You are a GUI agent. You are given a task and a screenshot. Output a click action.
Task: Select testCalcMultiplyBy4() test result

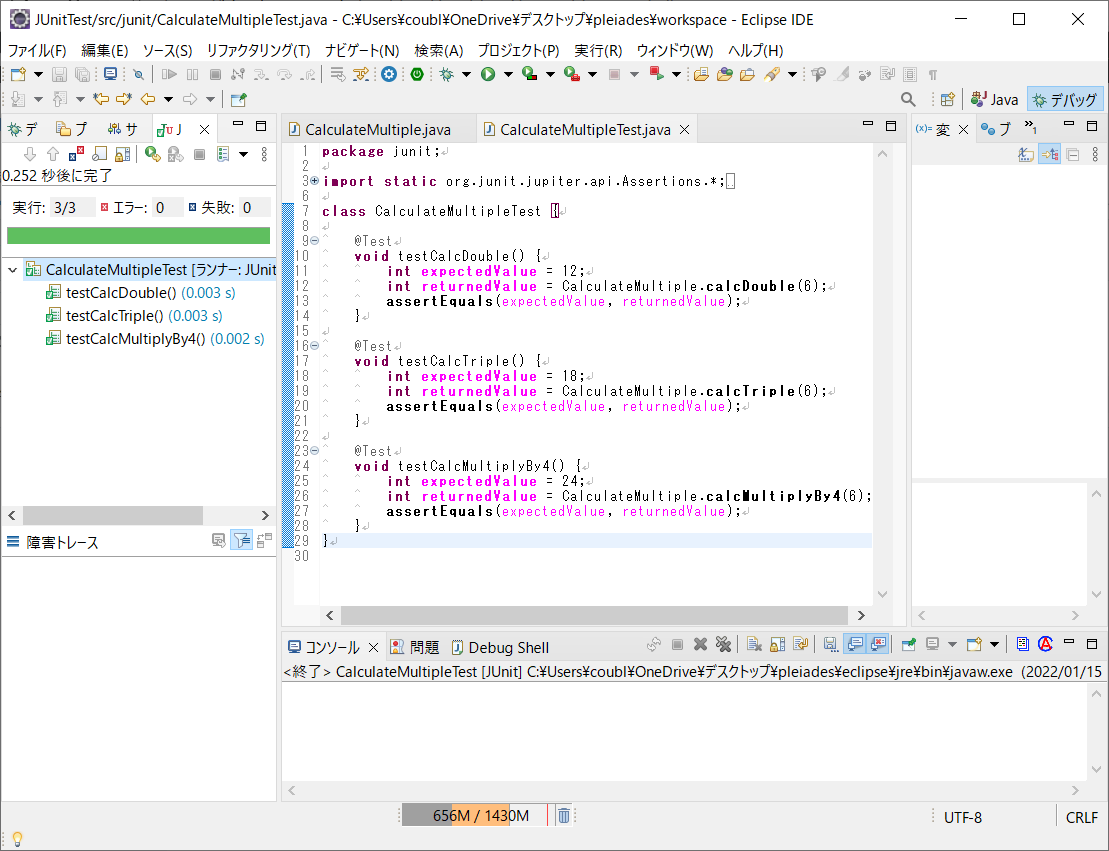(x=155, y=339)
